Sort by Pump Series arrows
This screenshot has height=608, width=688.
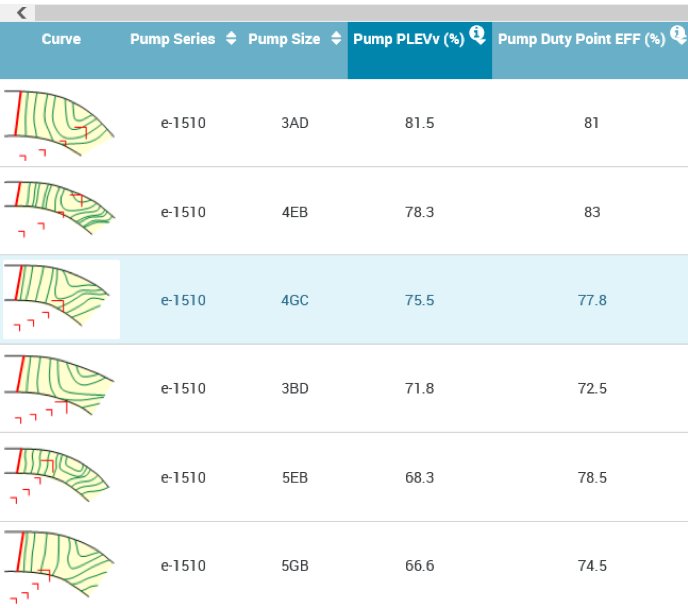pyautogui.click(x=231, y=39)
